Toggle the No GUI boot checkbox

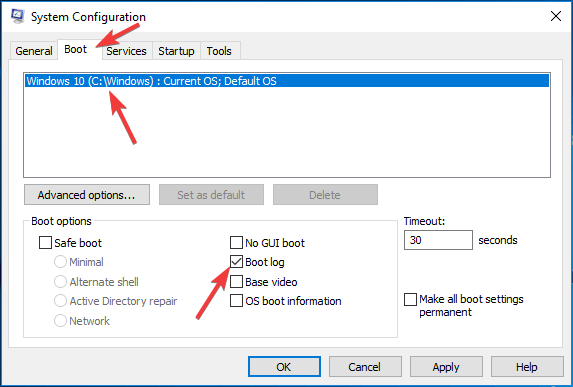(x=236, y=243)
